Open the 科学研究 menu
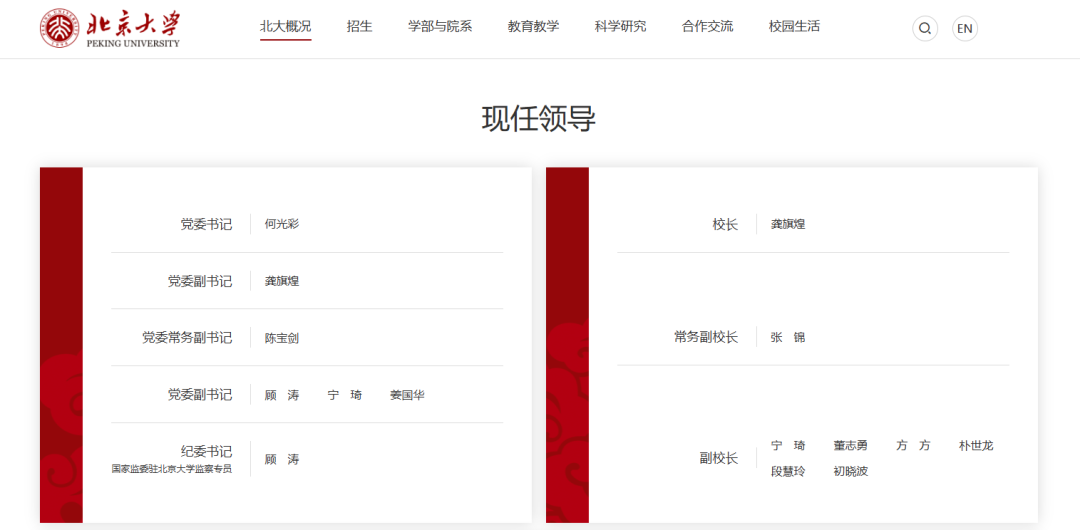The height and width of the screenshot is (530, 1080). coord(621,27)
